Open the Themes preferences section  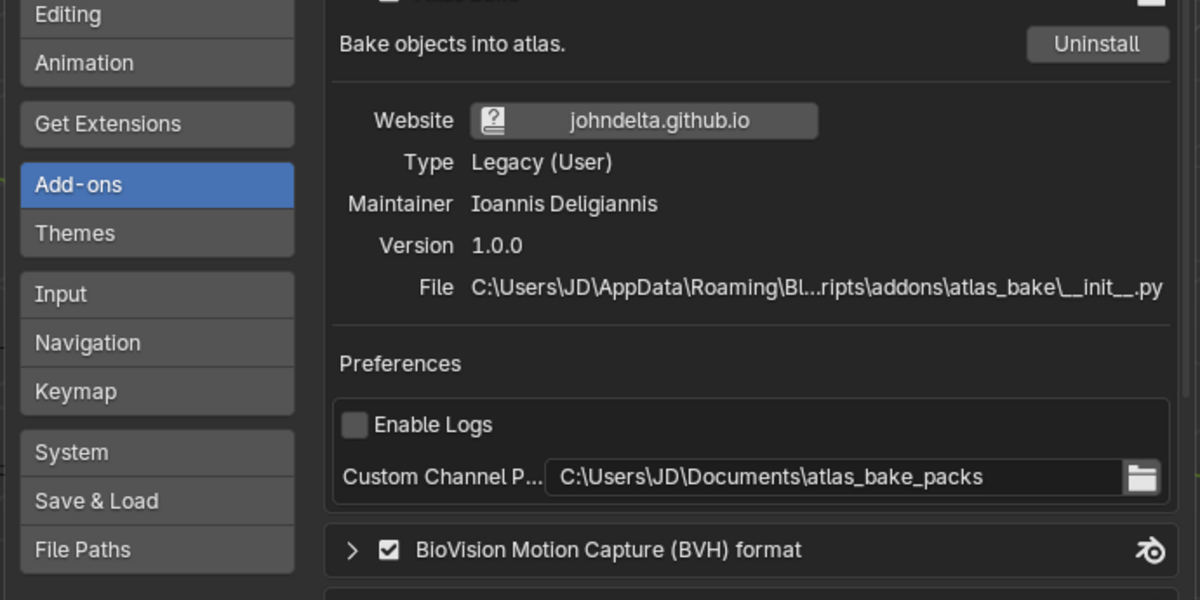[157, 233]
